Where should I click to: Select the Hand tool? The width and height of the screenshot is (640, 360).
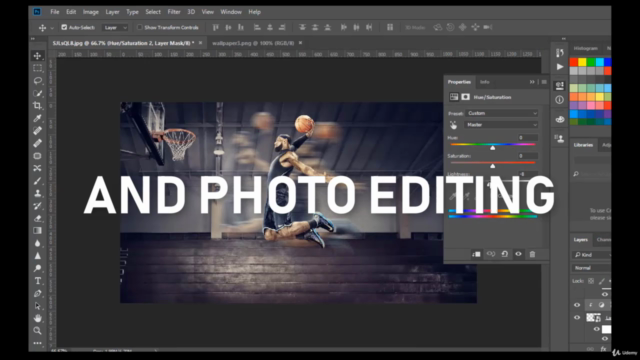pos(38,318)
